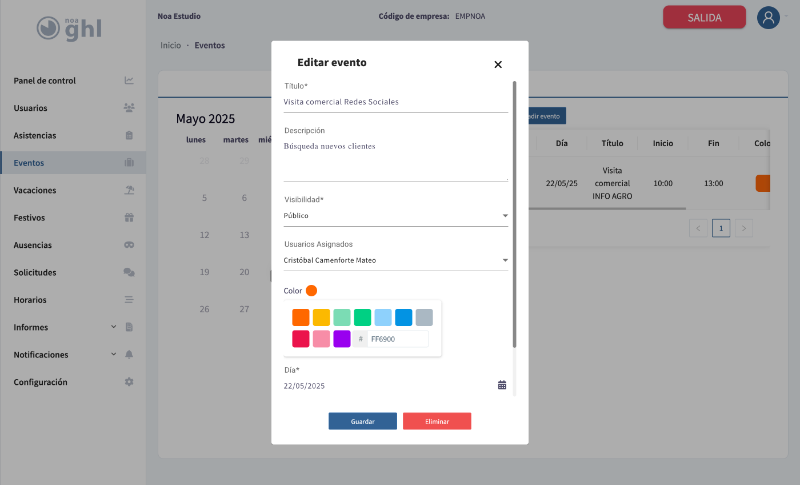
Task: Select the purple color swatch
Action: tap(342, 339)
